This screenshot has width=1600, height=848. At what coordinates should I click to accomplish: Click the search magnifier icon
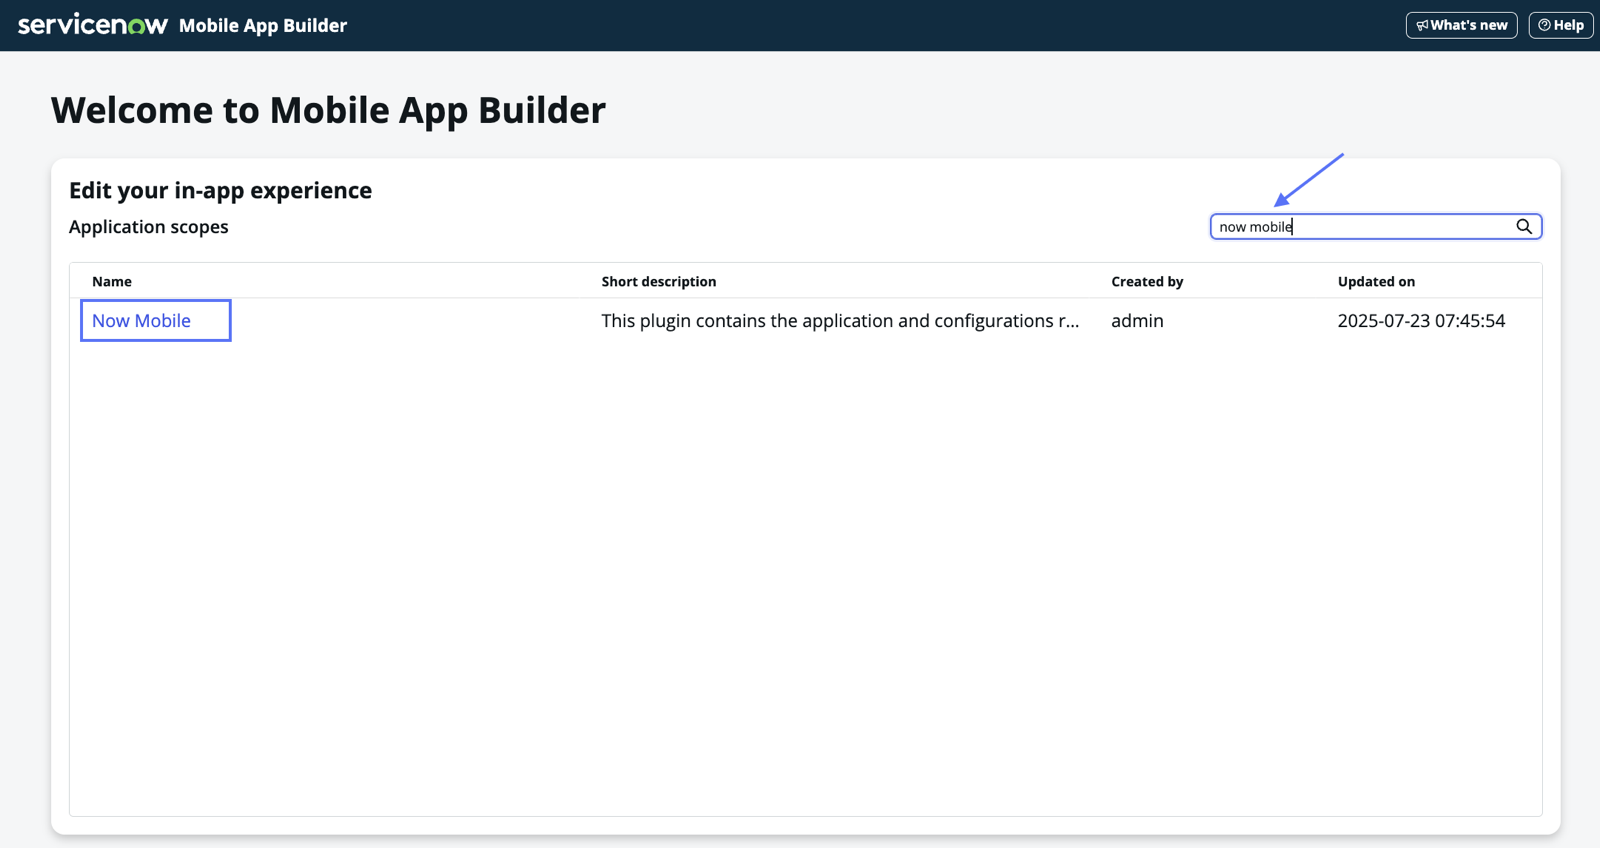(1524, 227)
